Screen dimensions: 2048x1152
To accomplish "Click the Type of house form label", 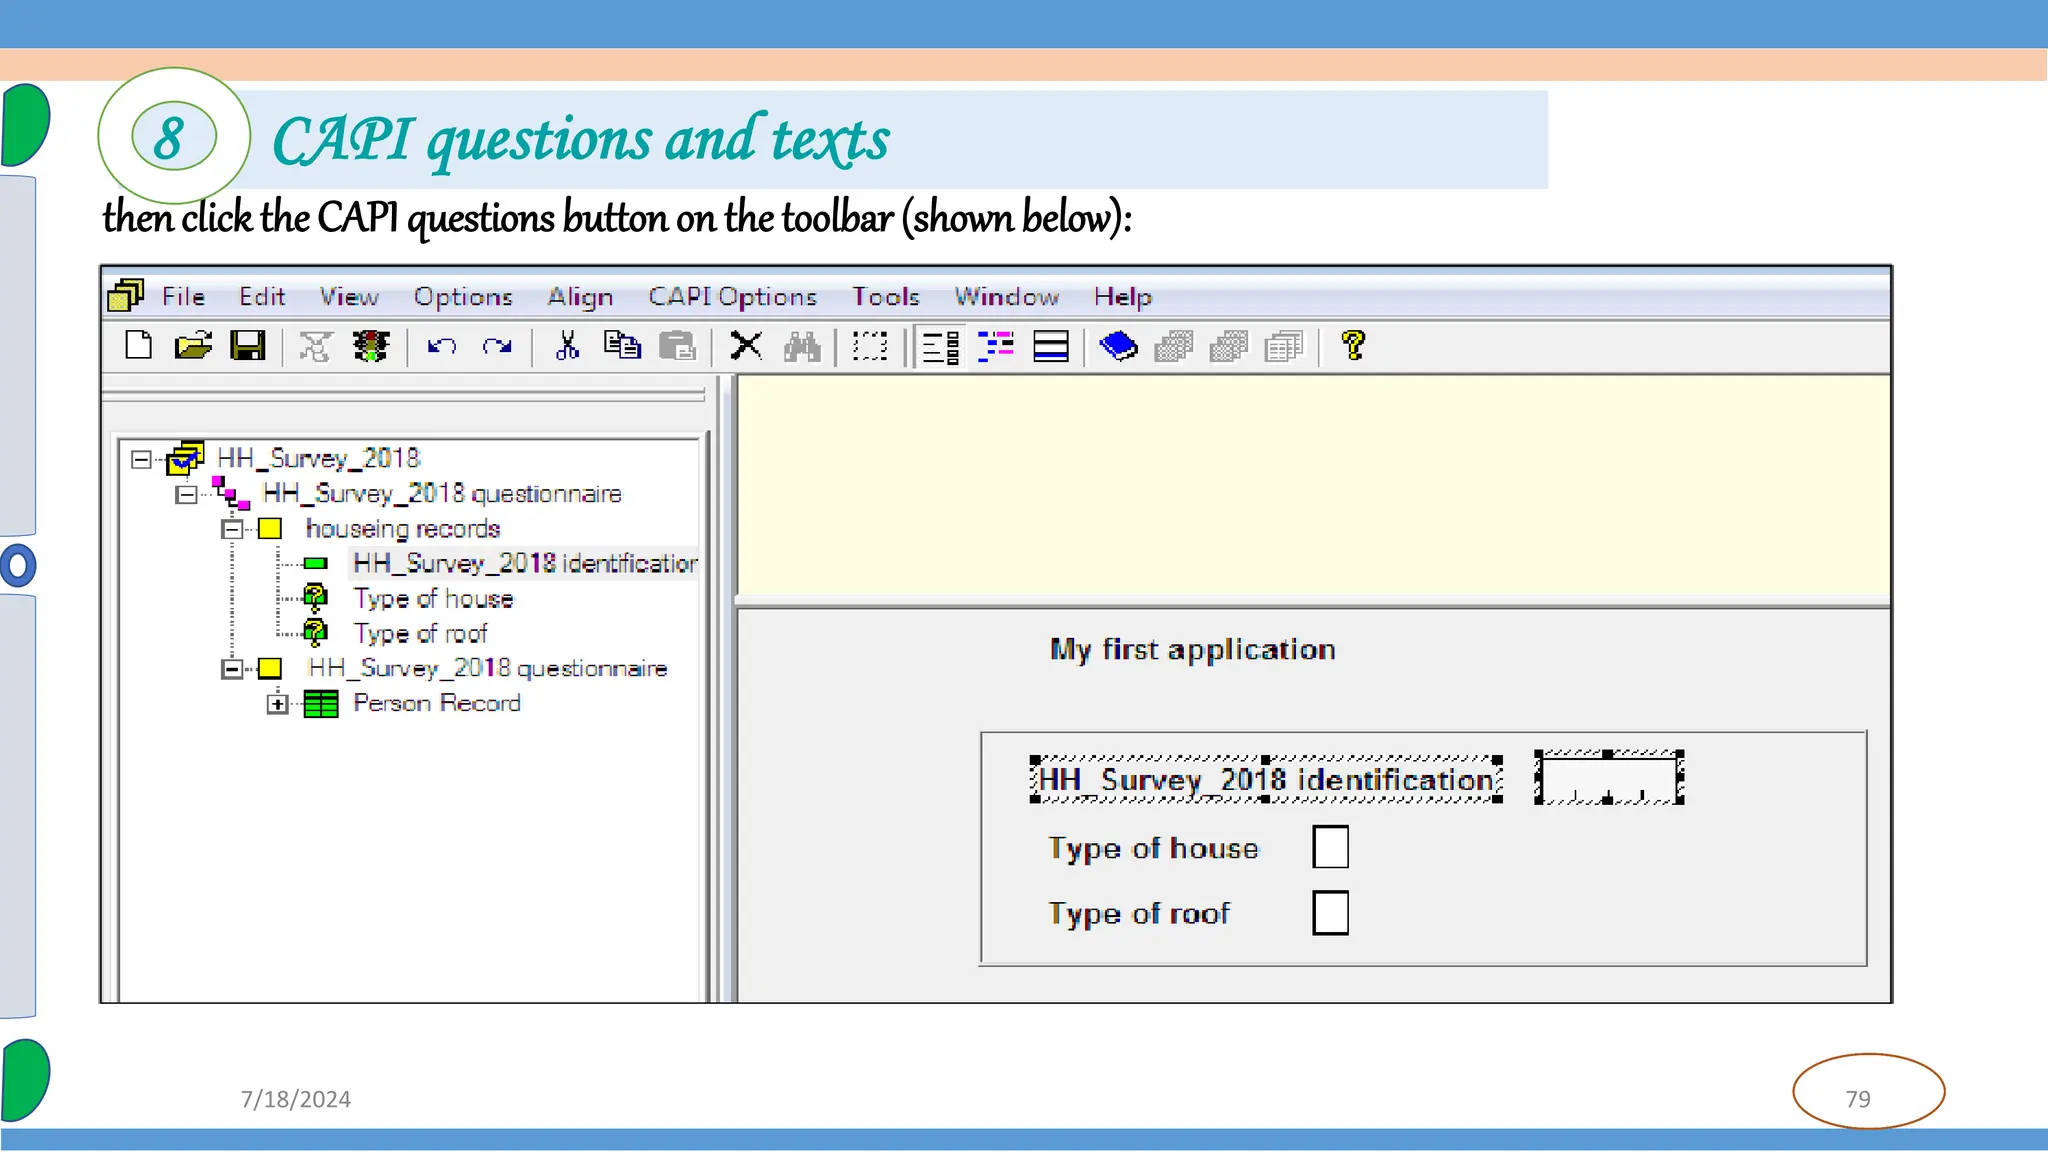I will tap(1153, 848).
